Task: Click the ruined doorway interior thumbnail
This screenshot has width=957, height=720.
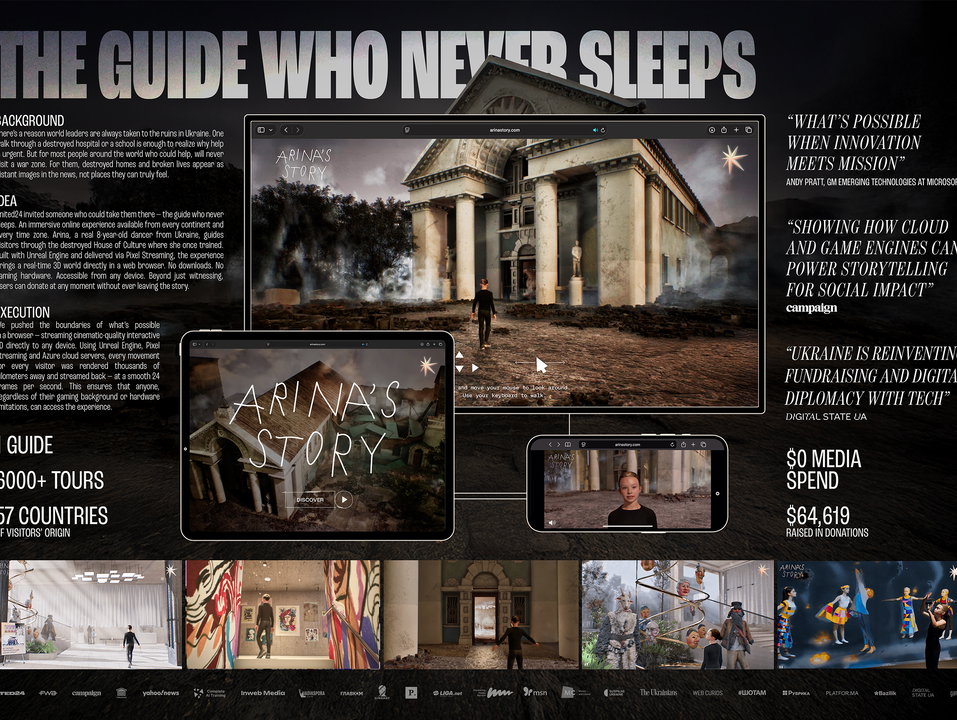Action: 481,614
